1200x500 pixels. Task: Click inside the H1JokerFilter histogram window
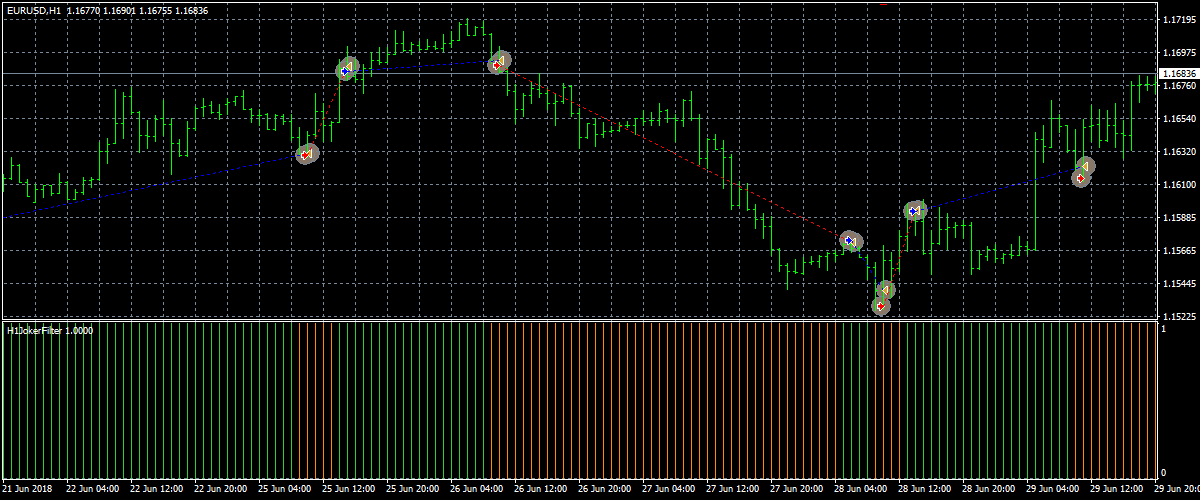pos(580,400)
